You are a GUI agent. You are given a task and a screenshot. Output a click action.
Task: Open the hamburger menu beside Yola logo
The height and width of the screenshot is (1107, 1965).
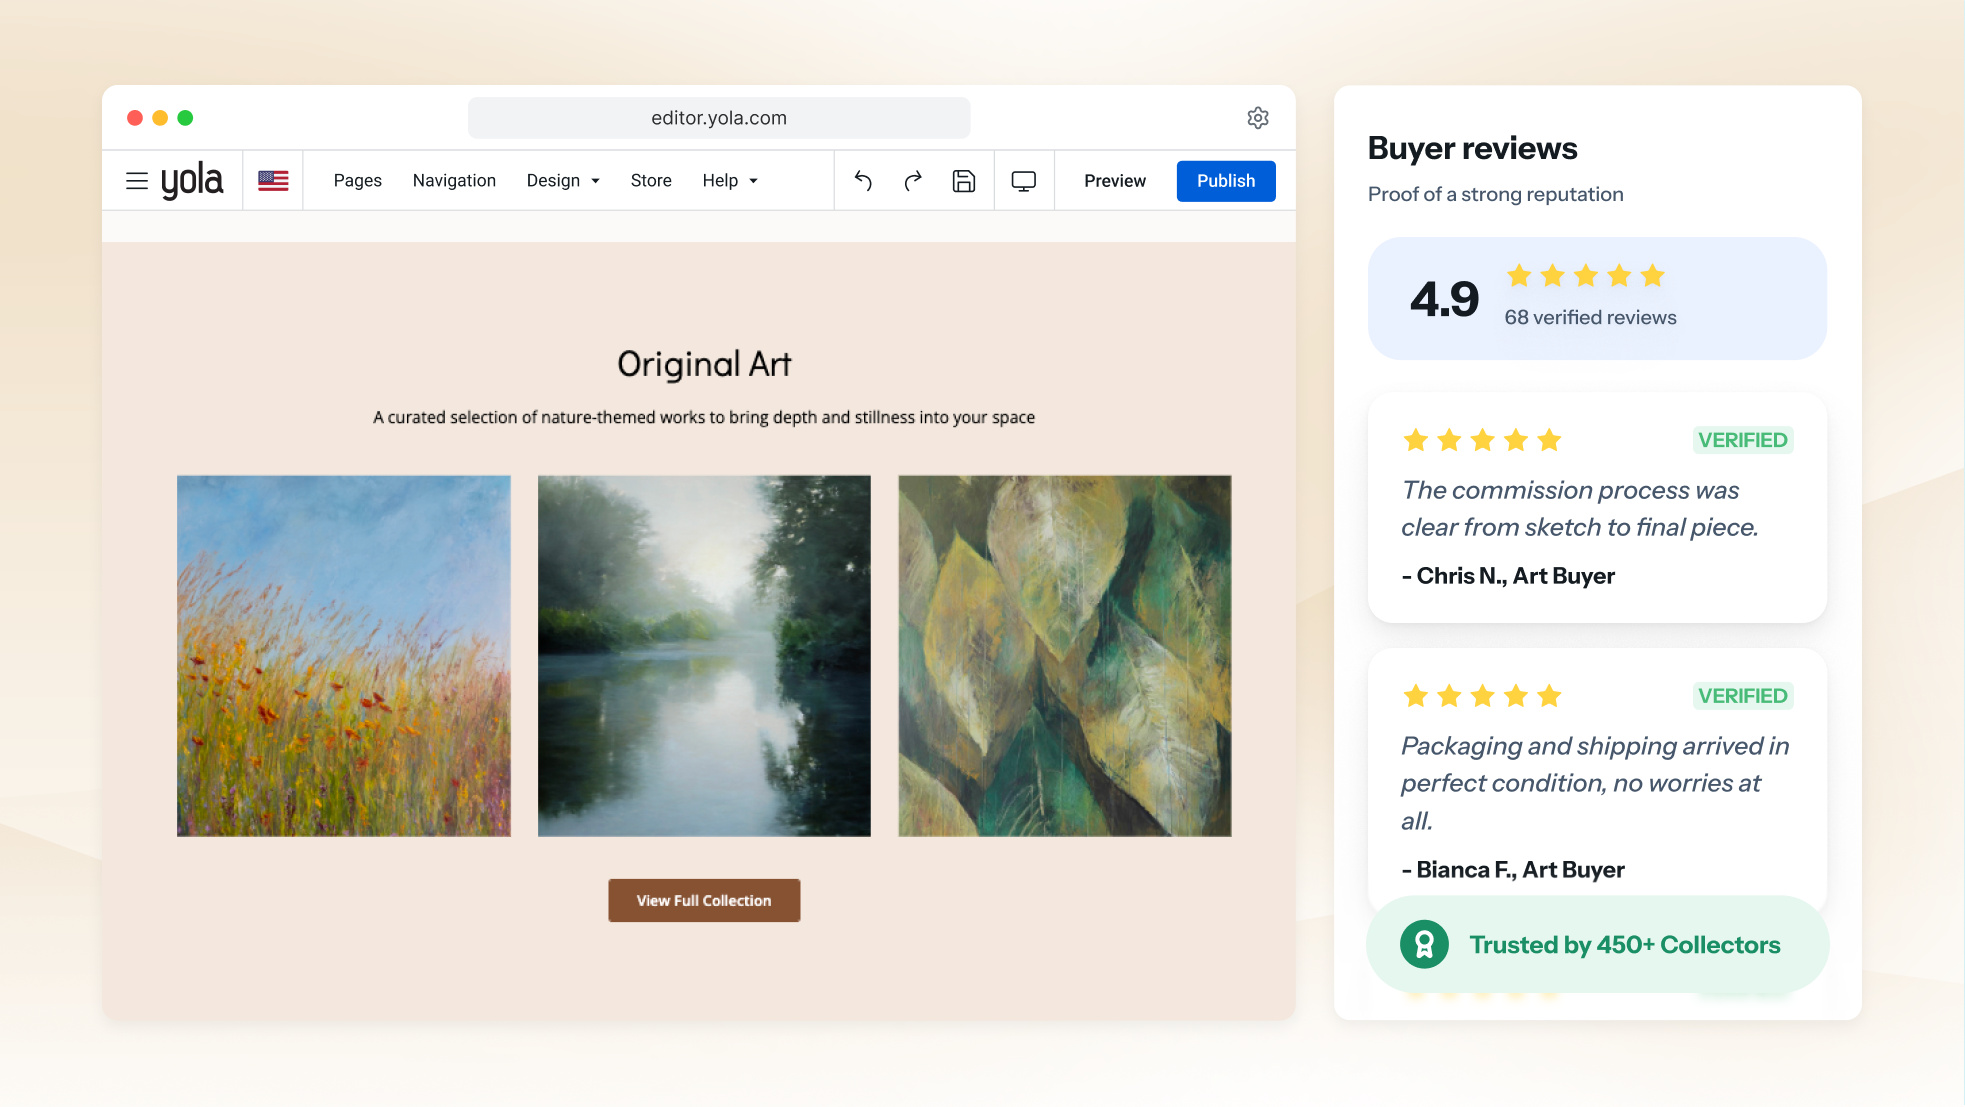pyautogui.click(x=137, y=181)
